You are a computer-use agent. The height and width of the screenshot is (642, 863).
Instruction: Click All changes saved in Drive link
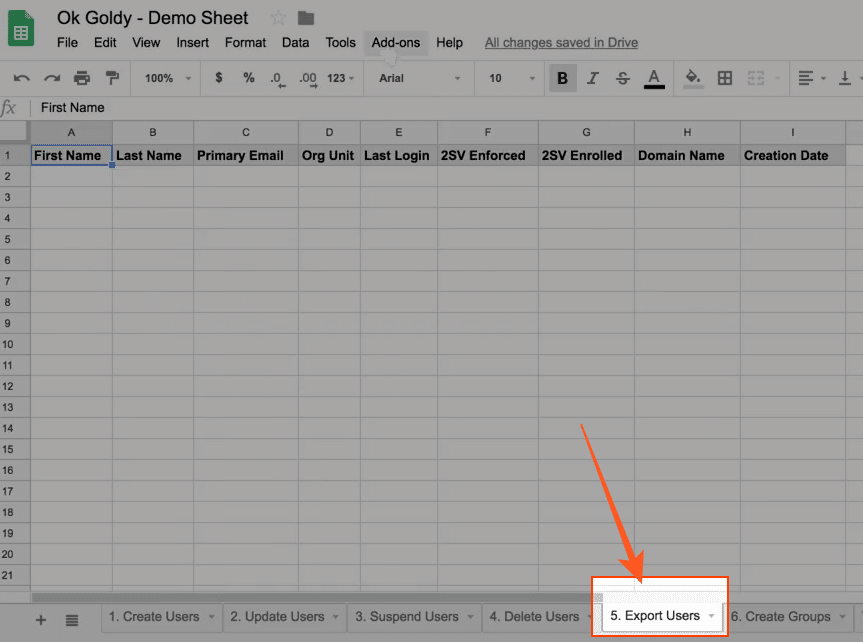click(561, 42)
